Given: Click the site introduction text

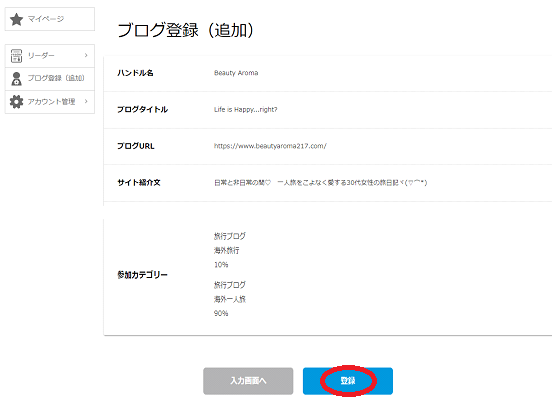Looking at the screenshot, I should click(321, 182).
